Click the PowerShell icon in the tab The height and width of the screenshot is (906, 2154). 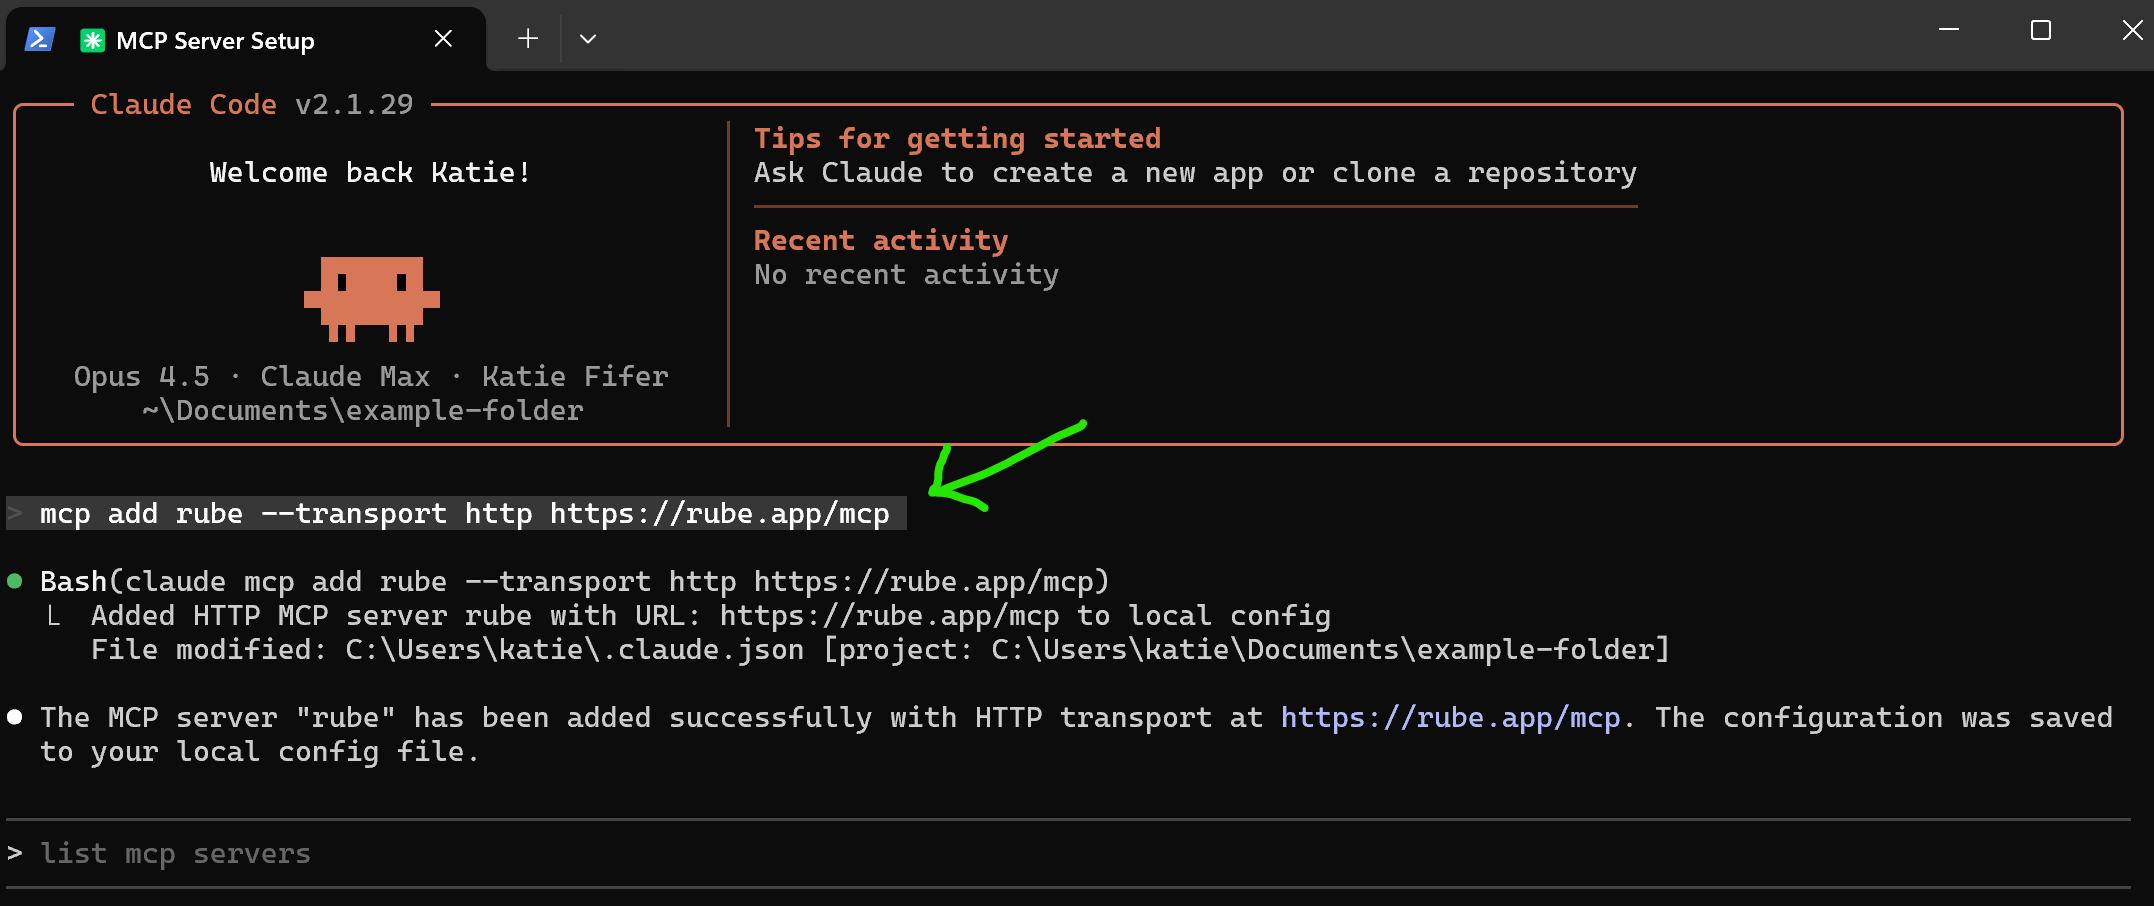[x=39, y=40]
